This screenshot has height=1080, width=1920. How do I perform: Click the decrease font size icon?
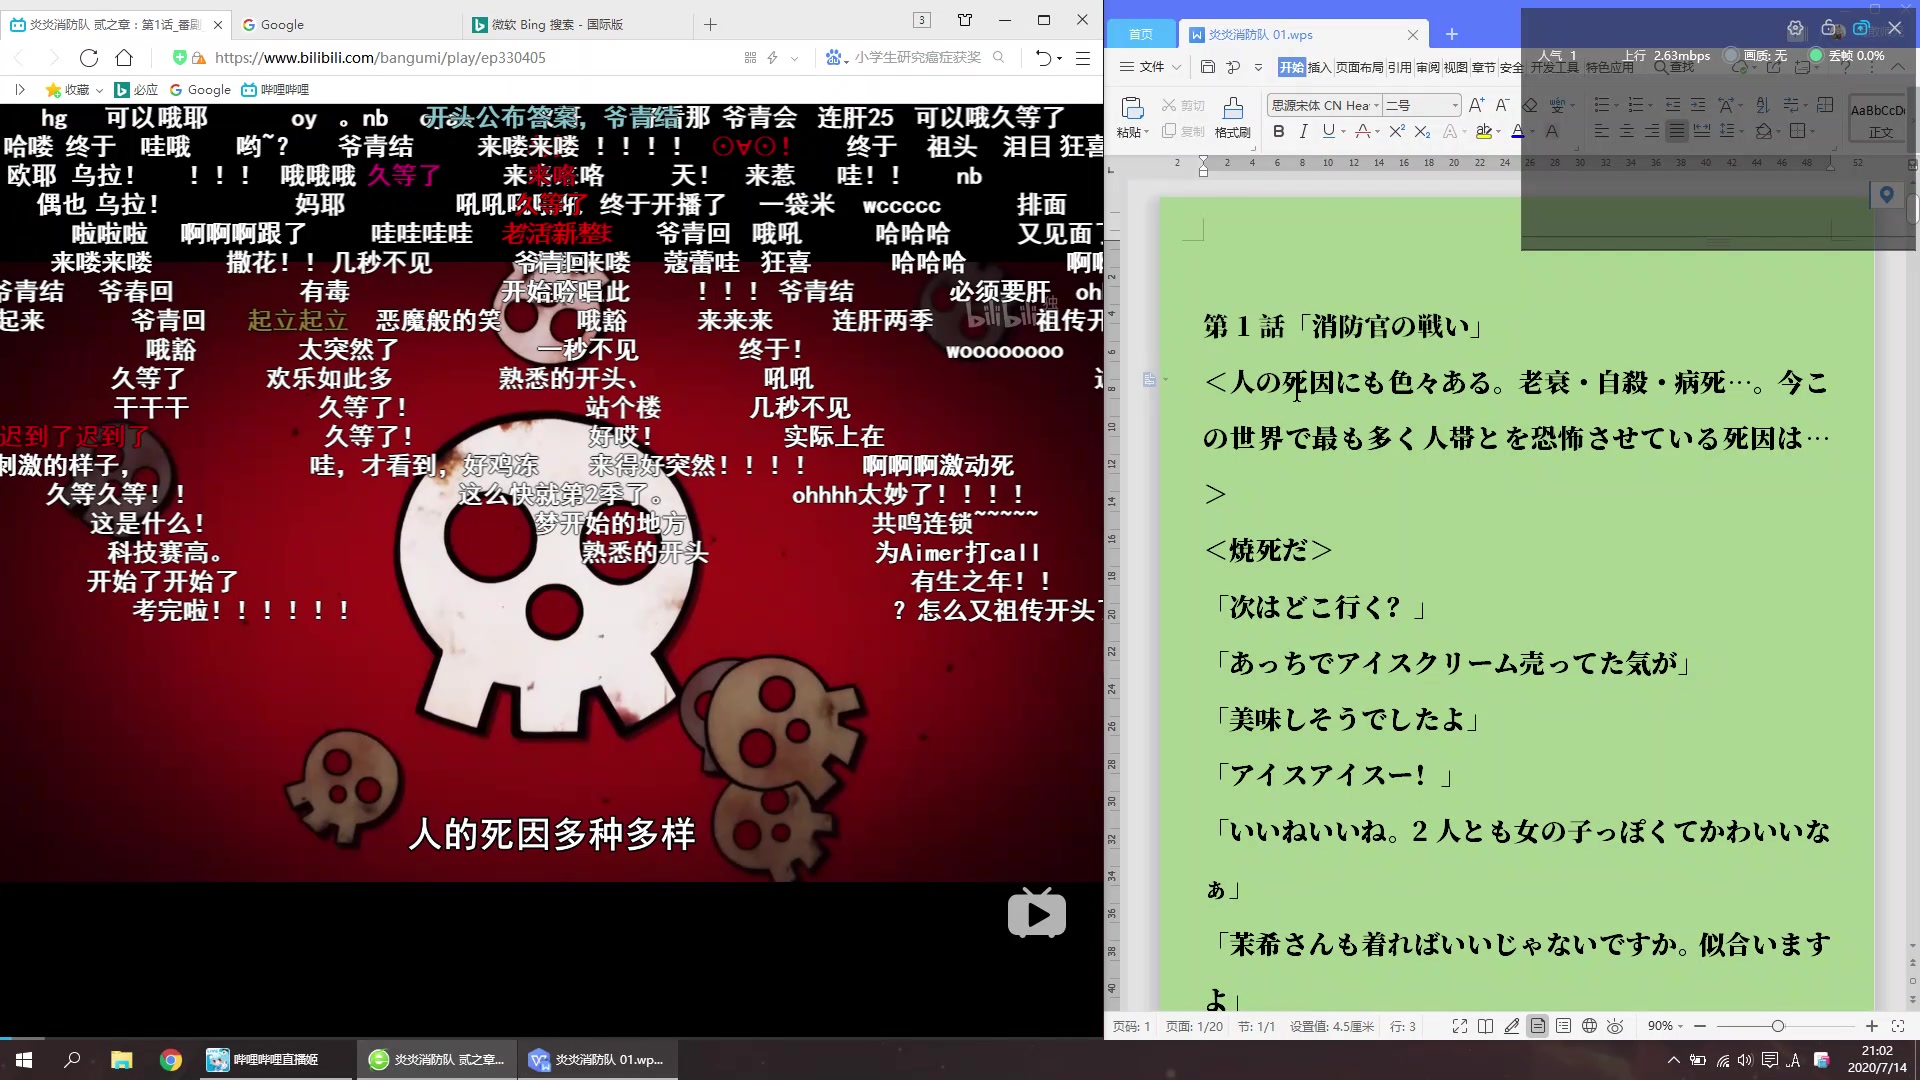pyautogui.click(x=1502, y=105)
